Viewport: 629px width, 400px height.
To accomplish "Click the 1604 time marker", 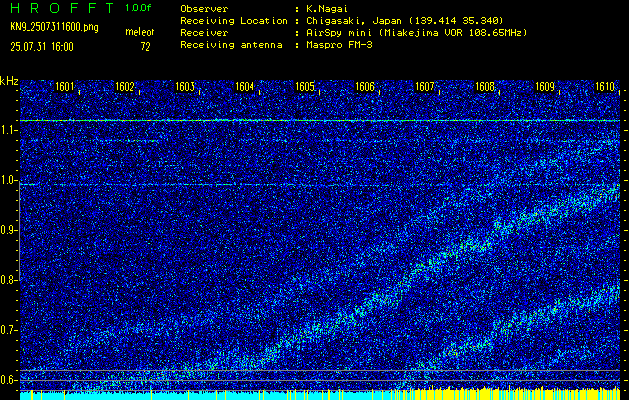I will click(x=244, y=86).
